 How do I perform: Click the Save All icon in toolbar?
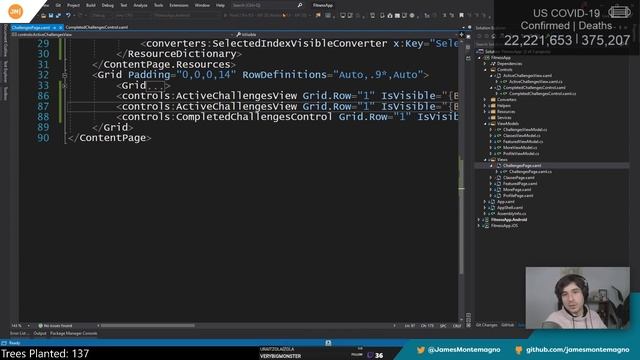(58, 16)
